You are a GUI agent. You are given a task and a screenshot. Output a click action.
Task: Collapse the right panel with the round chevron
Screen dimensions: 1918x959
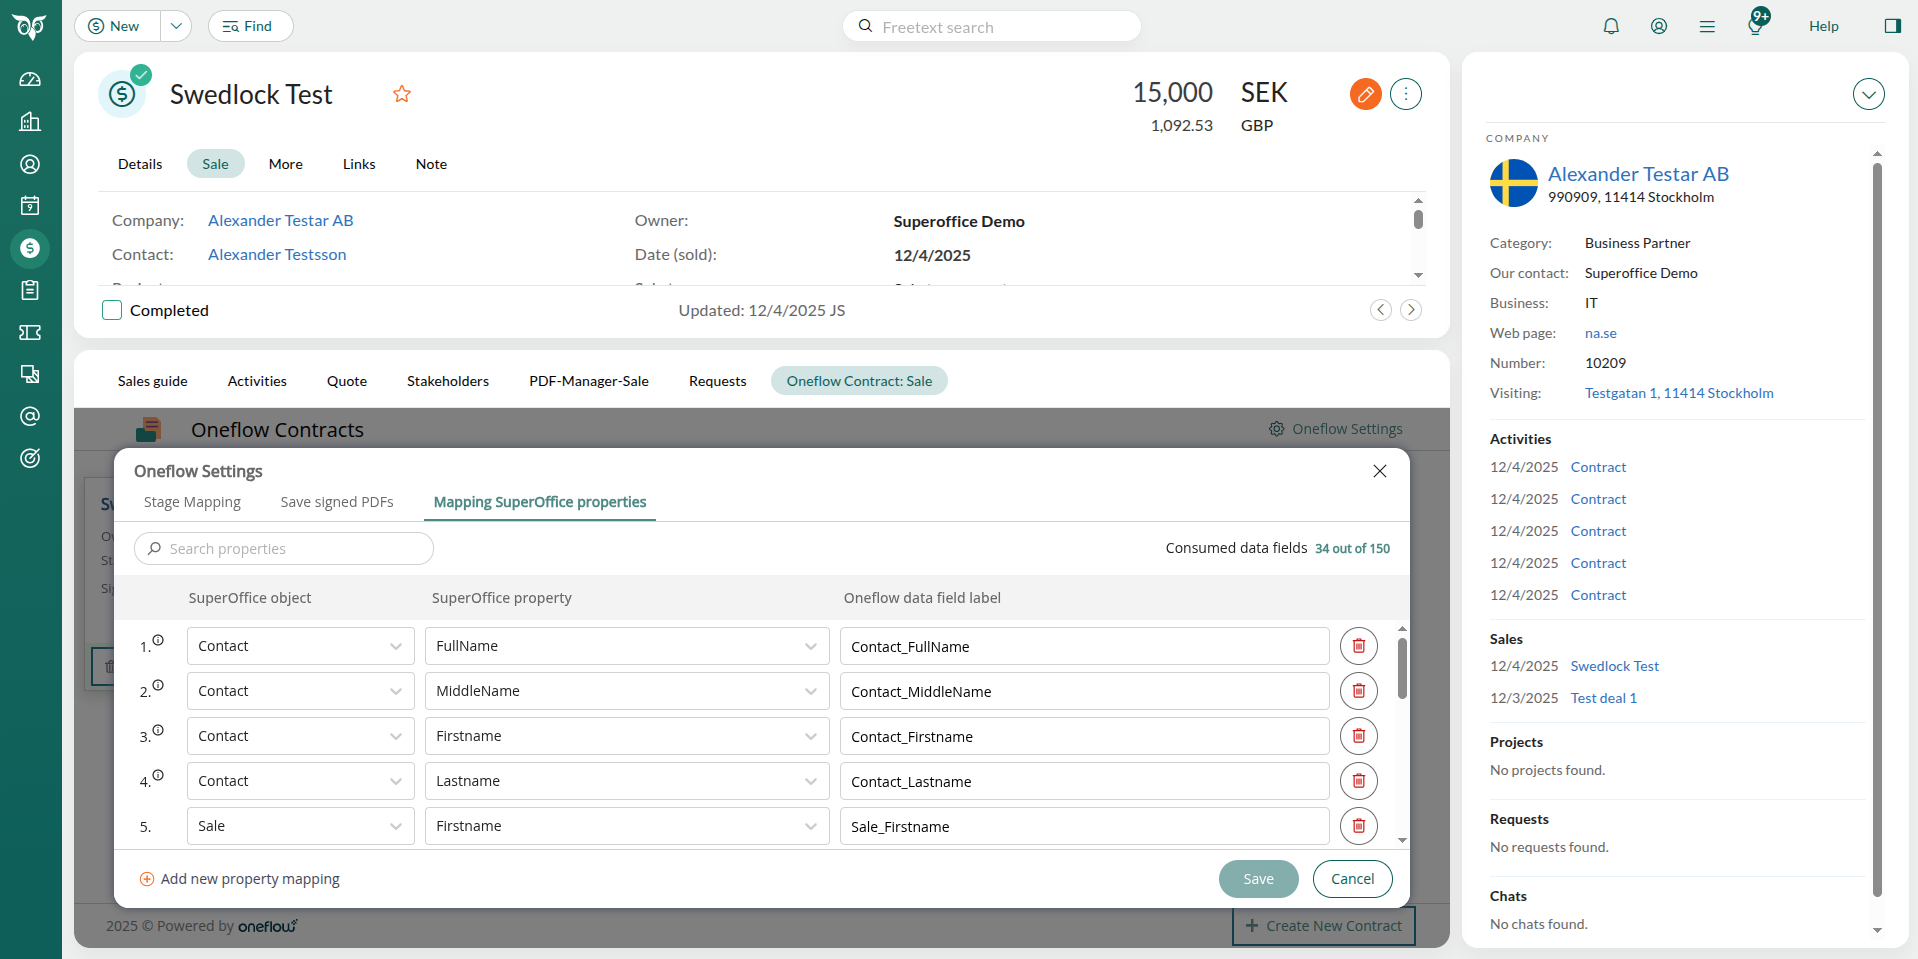pos(1869,94)
